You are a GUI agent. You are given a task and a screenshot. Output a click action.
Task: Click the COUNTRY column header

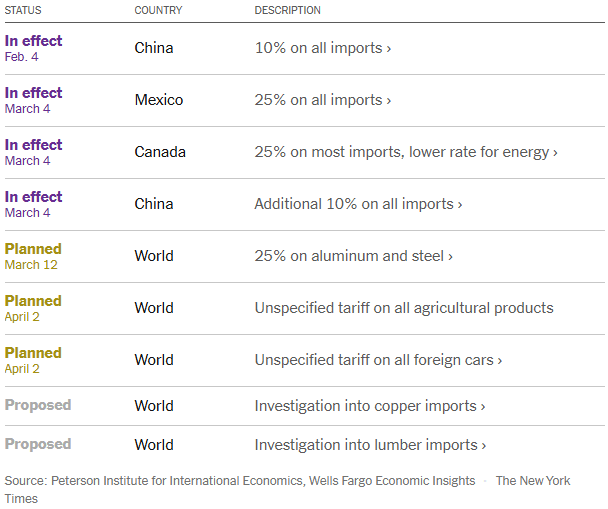pos(159,10)
